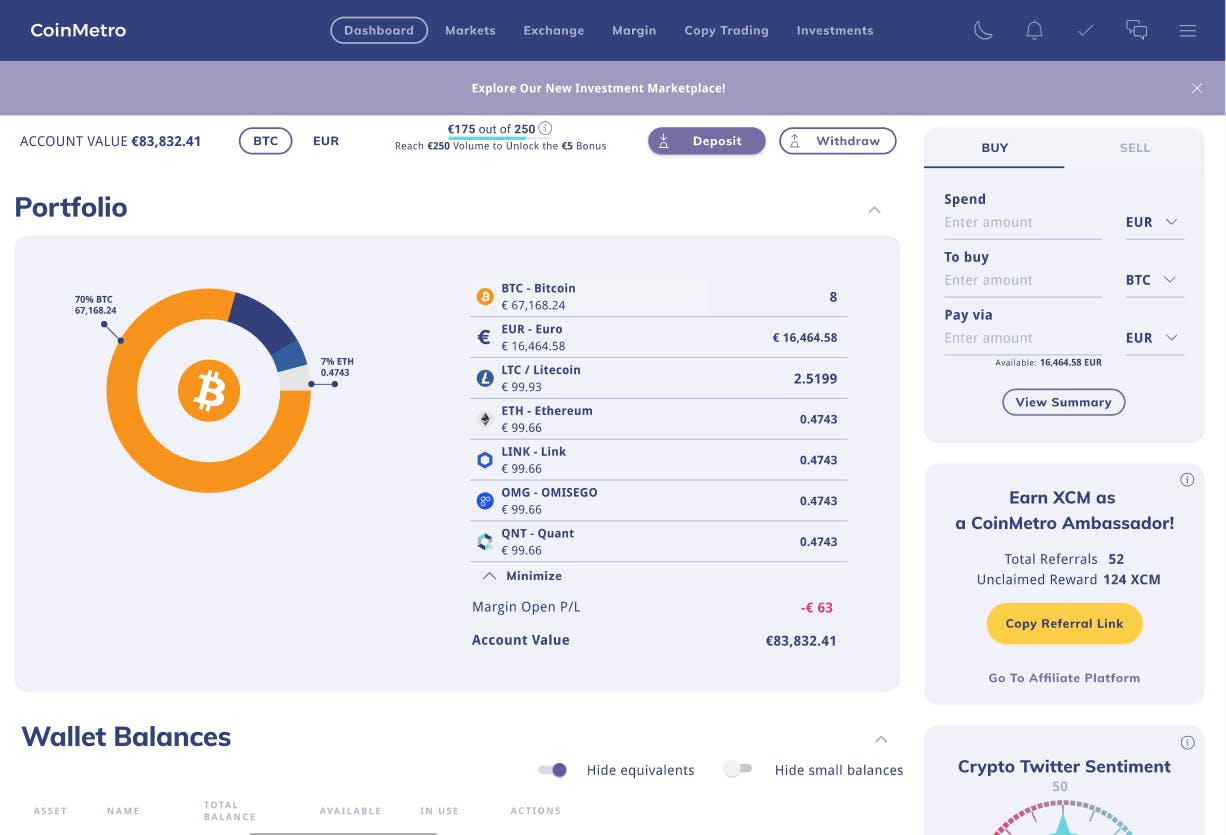1226x835 pixels.
Task: Click Copy Referral Link button
Action: 1064,623
